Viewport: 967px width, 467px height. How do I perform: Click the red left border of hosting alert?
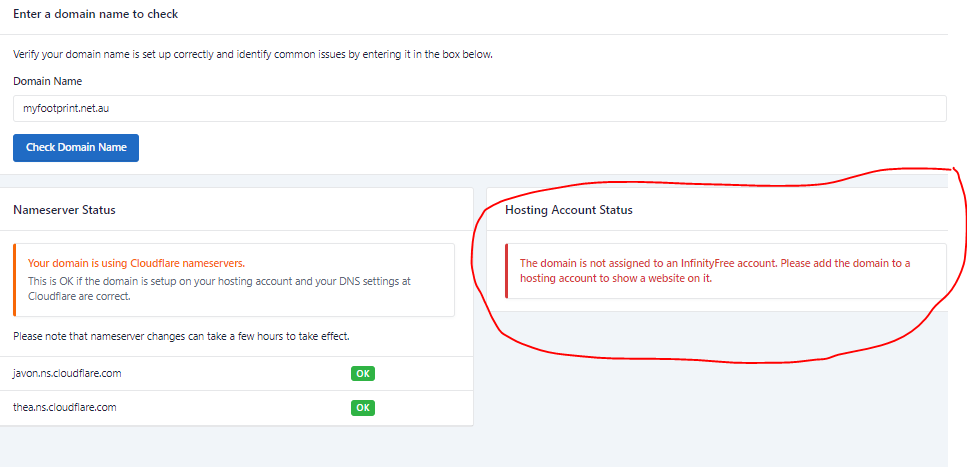point(507,271)
